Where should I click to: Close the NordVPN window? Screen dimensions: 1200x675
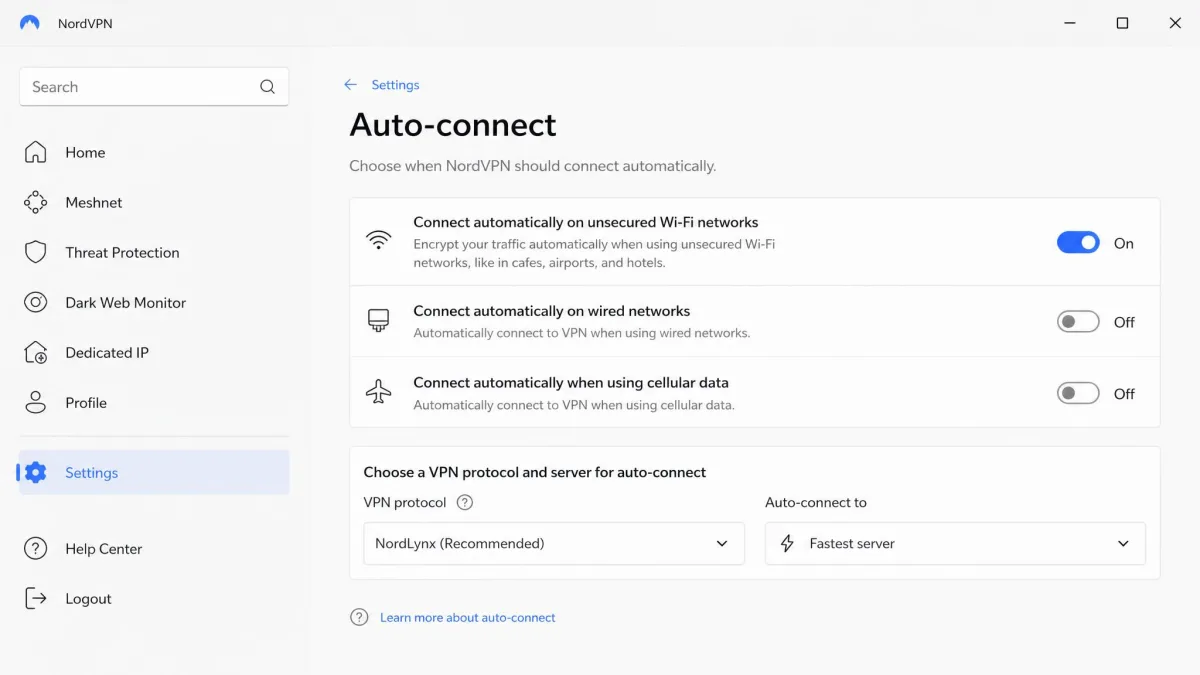(1175, 23)
